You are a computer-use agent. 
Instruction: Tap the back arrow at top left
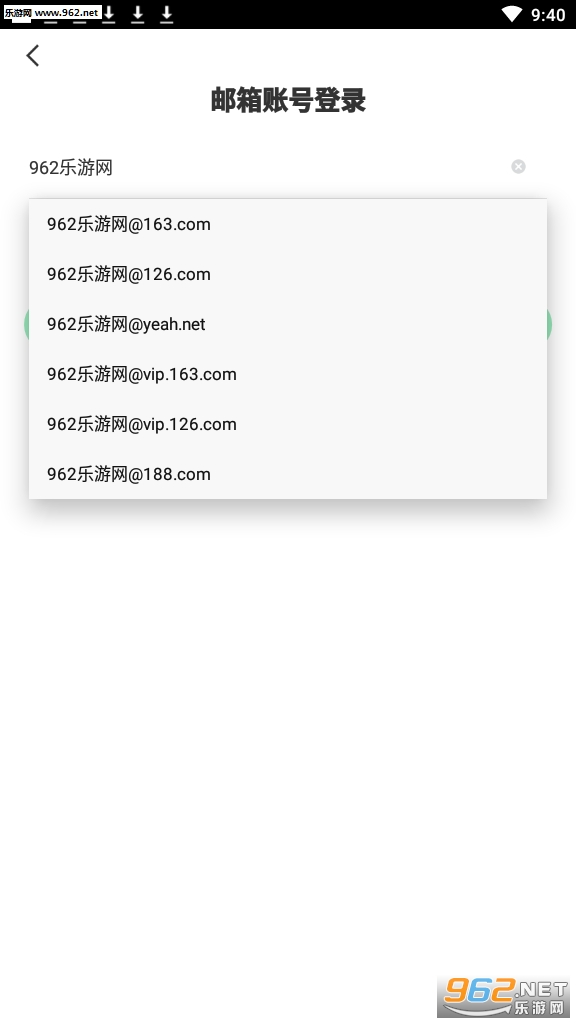(x=33, y=56)
